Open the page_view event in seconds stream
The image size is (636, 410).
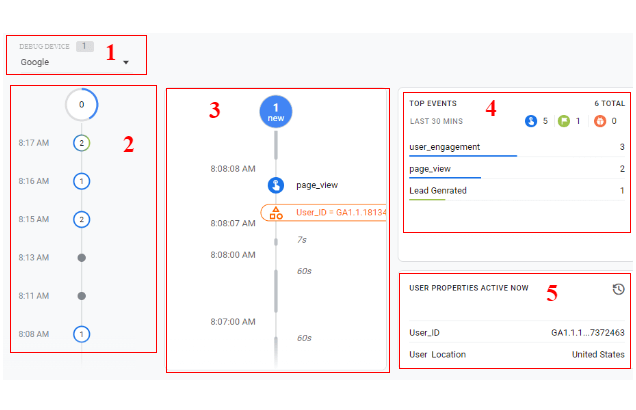(x=317, y=185)
